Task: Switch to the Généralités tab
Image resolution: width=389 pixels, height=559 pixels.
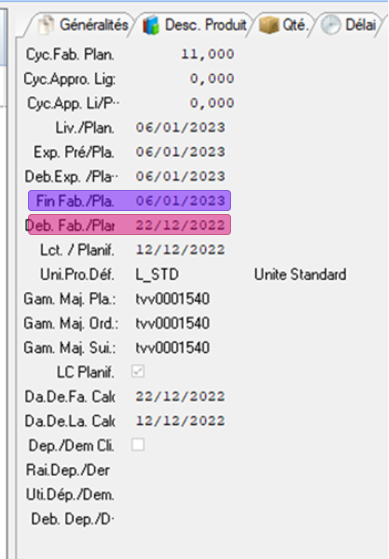Action: pos(82,25)
